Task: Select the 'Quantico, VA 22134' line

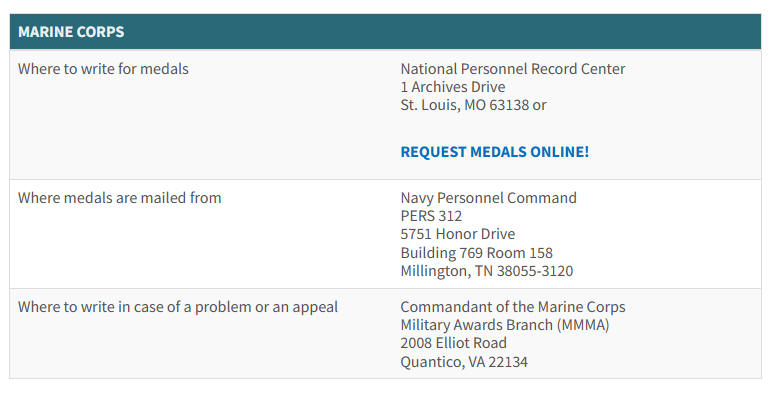Action: click(464, 362)
